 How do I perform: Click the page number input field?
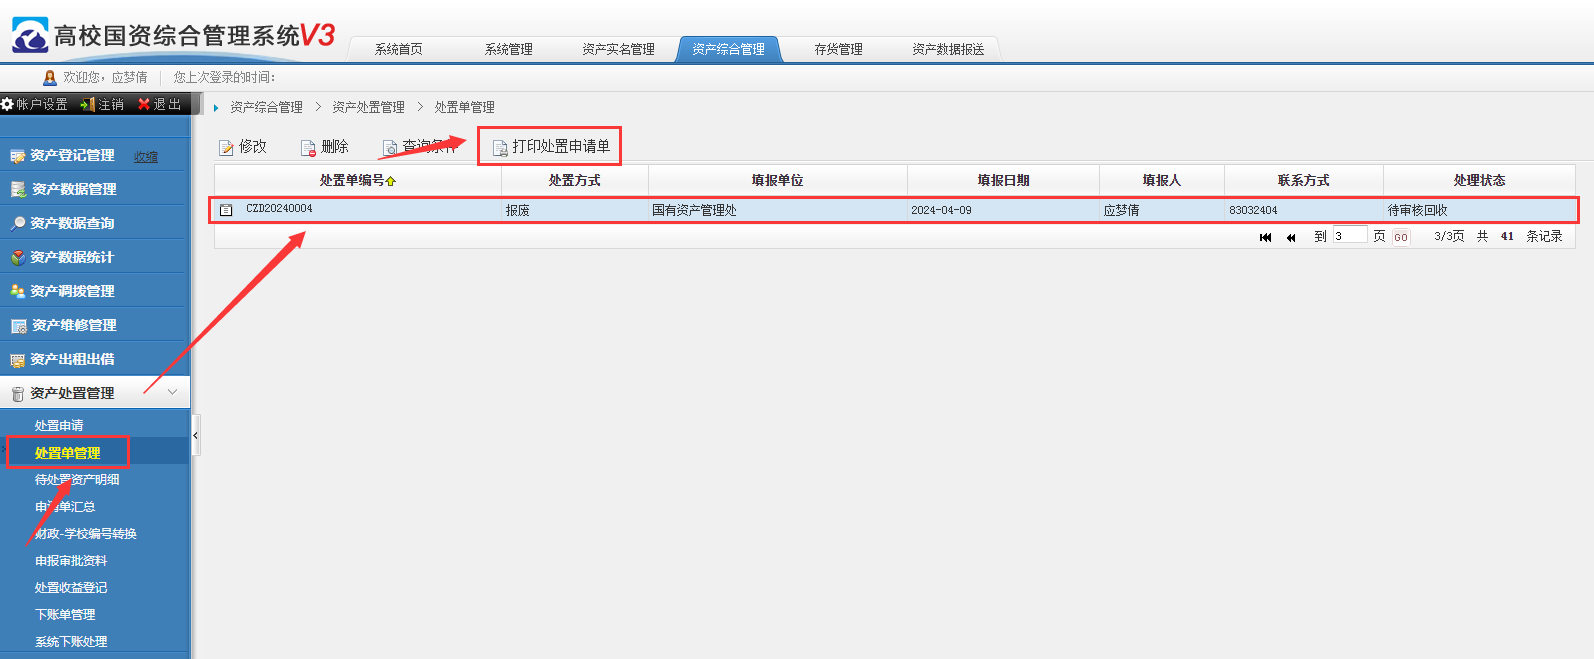(x=1349, y=236)
